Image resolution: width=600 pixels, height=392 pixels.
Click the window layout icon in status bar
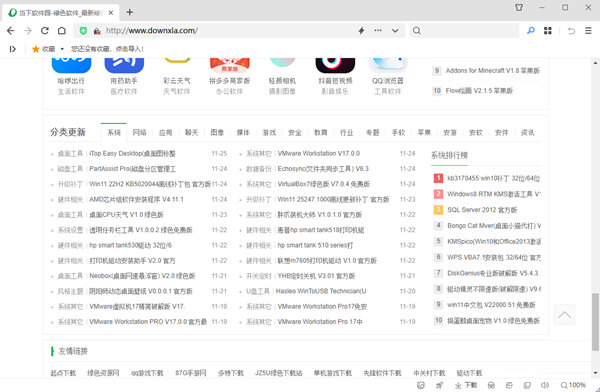(527, 385)
